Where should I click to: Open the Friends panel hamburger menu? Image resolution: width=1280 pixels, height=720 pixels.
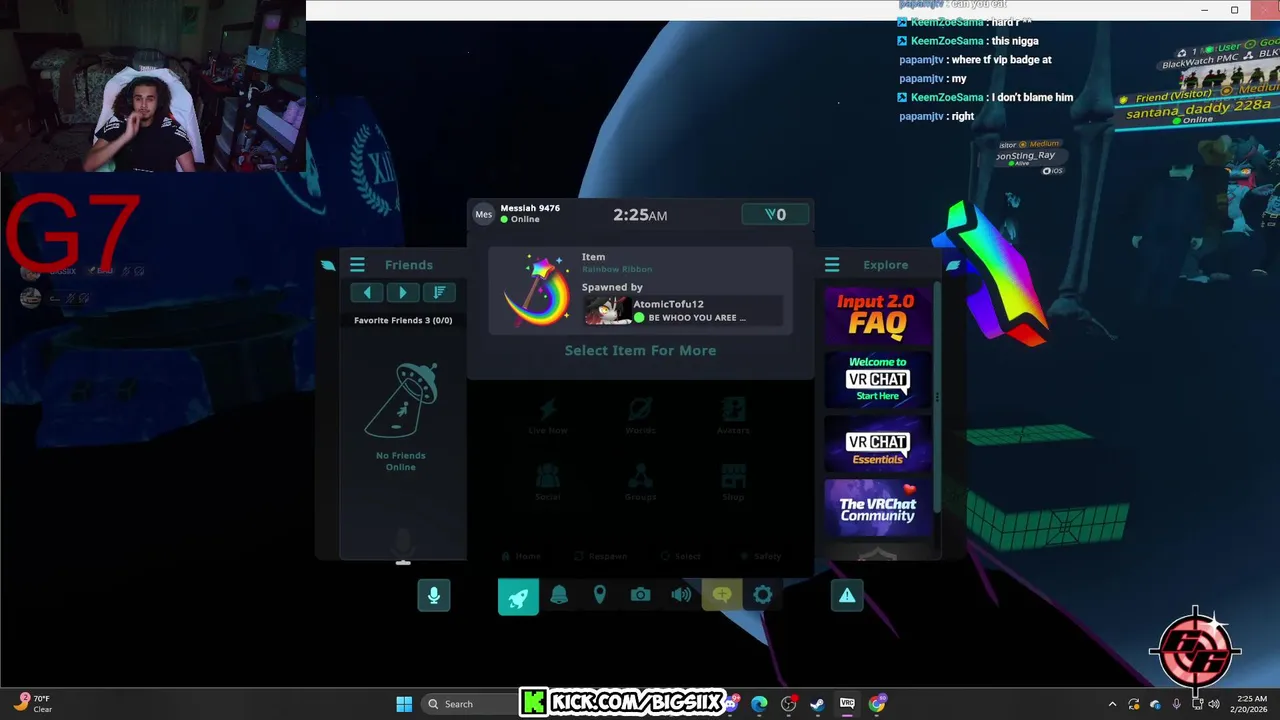coord(357,265)
